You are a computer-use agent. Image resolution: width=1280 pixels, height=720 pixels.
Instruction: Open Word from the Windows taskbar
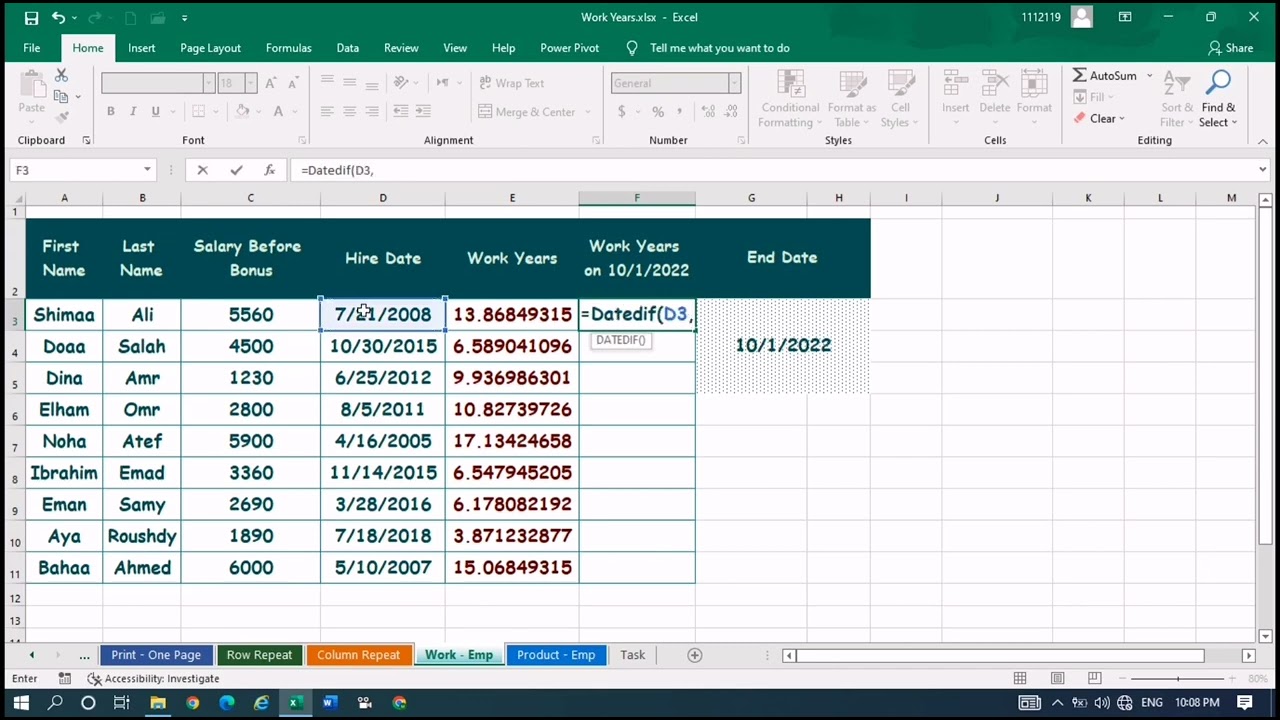click(x=329, y=703)
